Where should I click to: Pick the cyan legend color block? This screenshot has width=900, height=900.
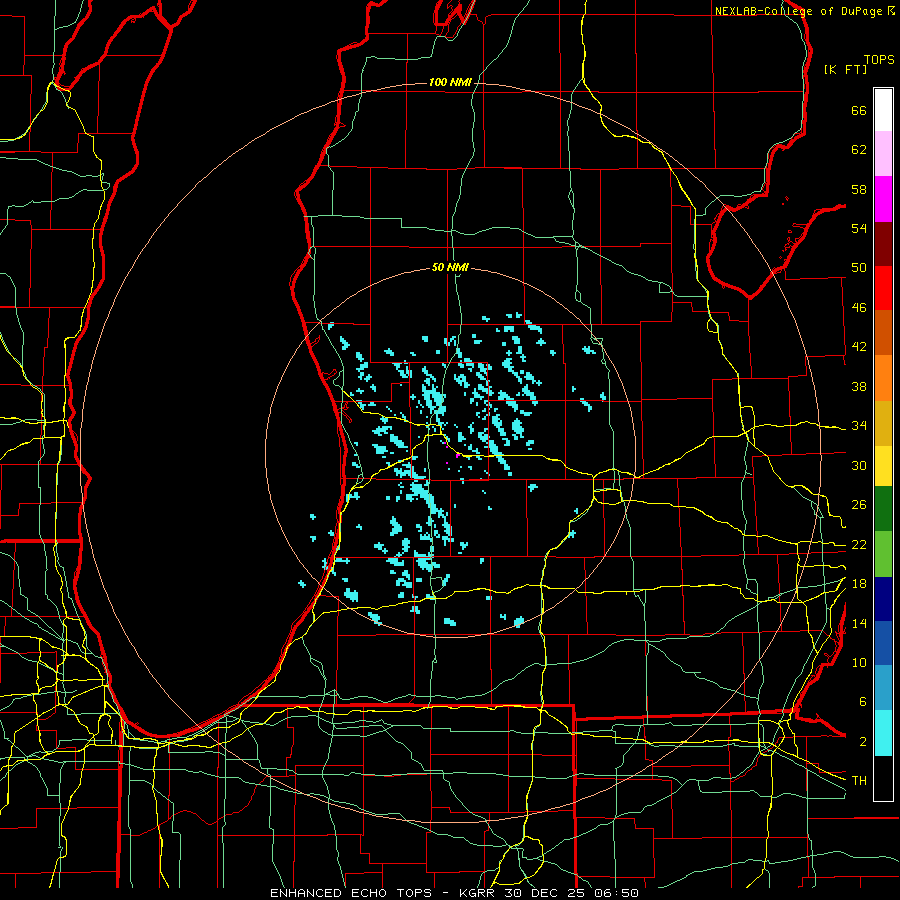[x=883, y=733]
